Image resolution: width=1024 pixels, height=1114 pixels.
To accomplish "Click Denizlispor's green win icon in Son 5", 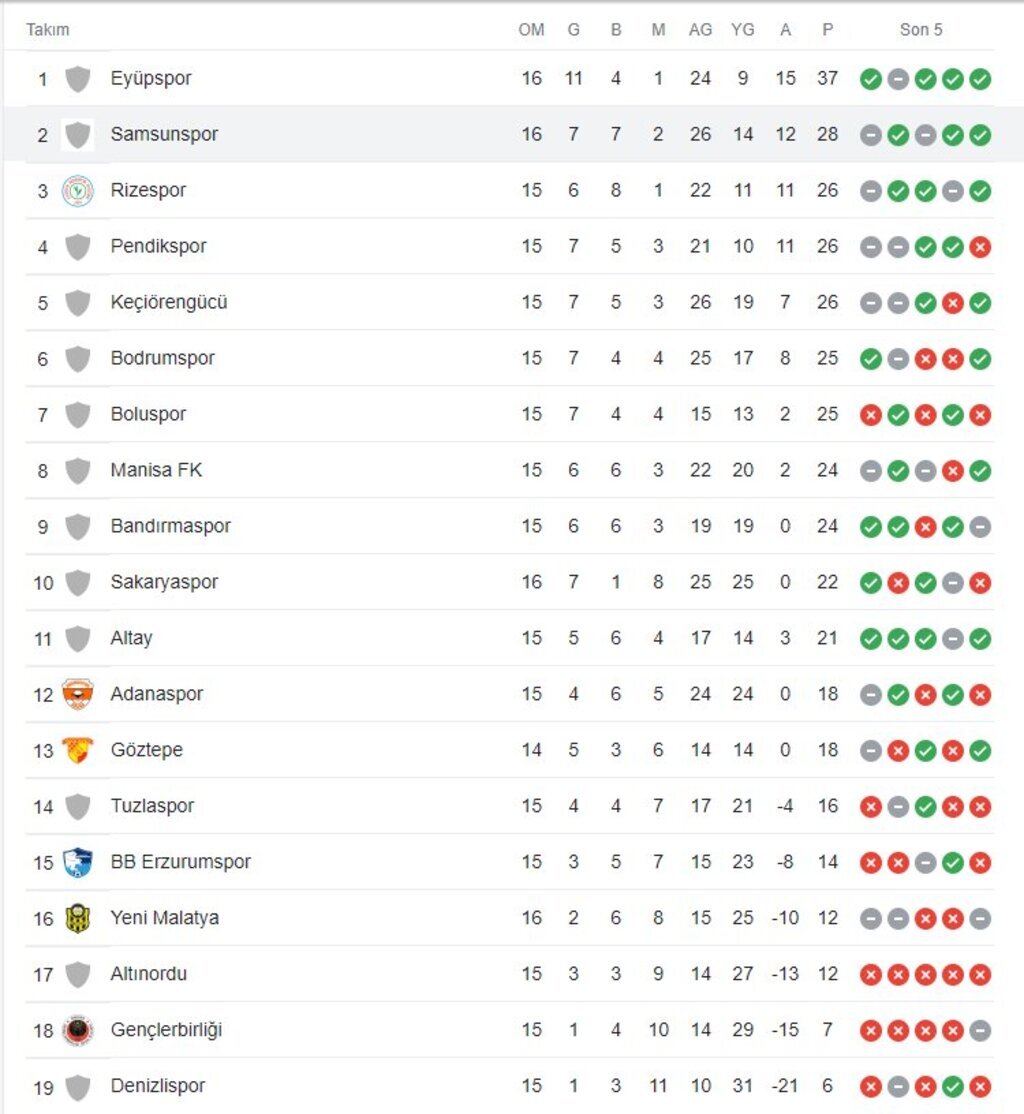I will (x=953, y=1086).
